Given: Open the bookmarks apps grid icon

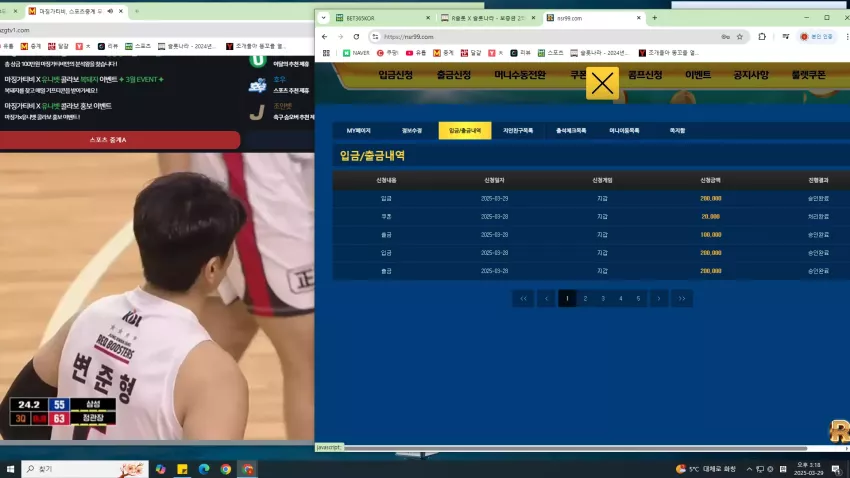Looking at the screenshot, I should pos(326,53).
